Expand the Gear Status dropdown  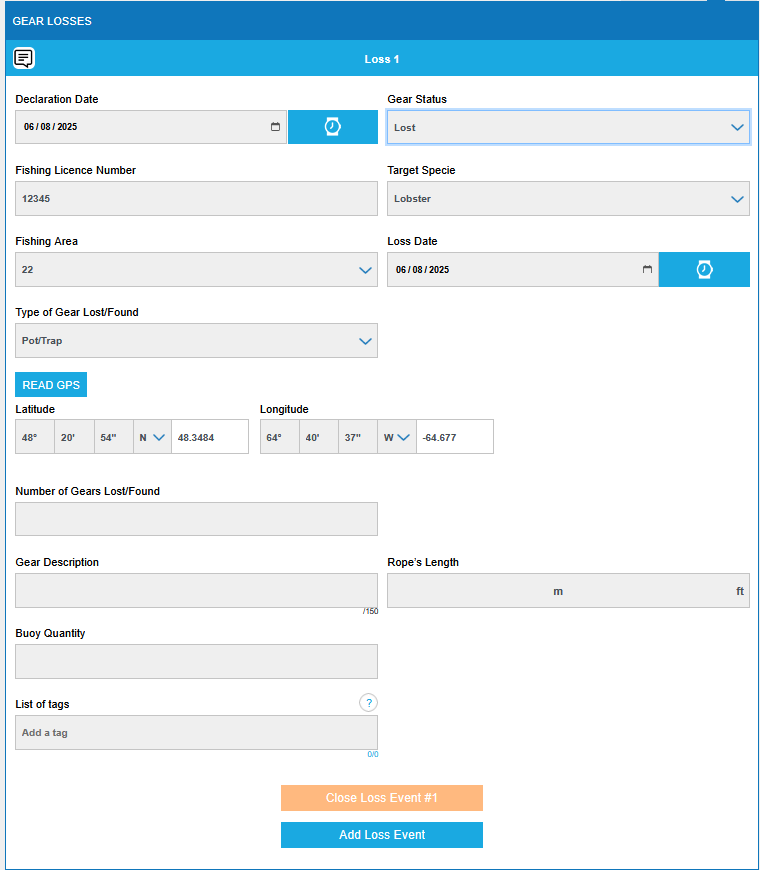click(x=568, y=127)
